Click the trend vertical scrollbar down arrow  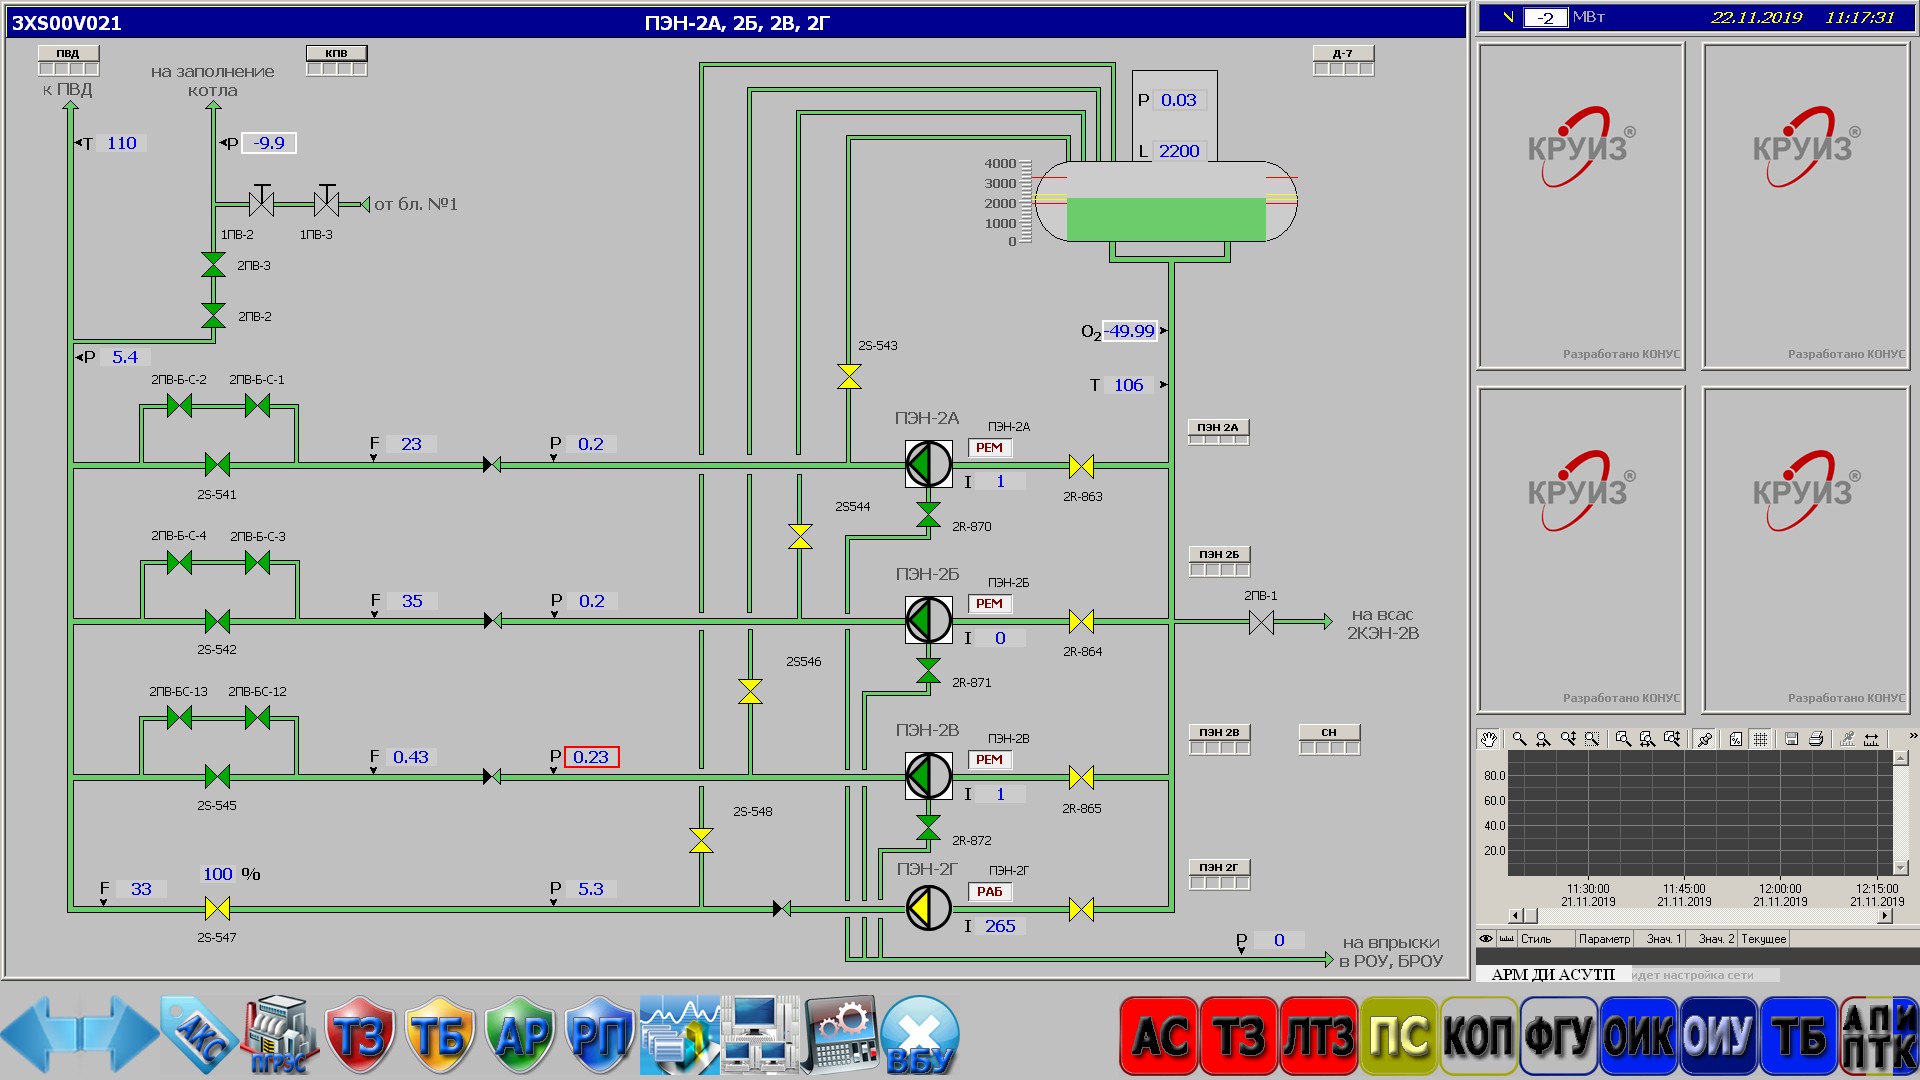pyautogui.click(x=1901, y=868)
